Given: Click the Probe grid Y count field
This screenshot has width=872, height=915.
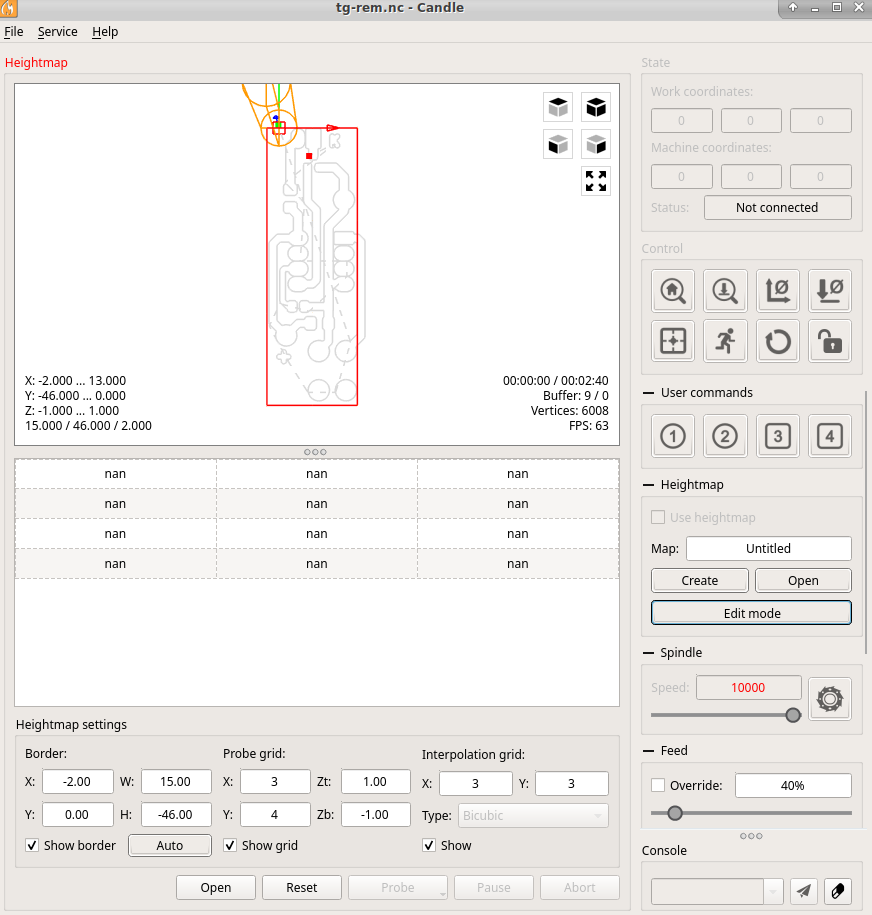Looking at the screenshot, I should 275,814.
